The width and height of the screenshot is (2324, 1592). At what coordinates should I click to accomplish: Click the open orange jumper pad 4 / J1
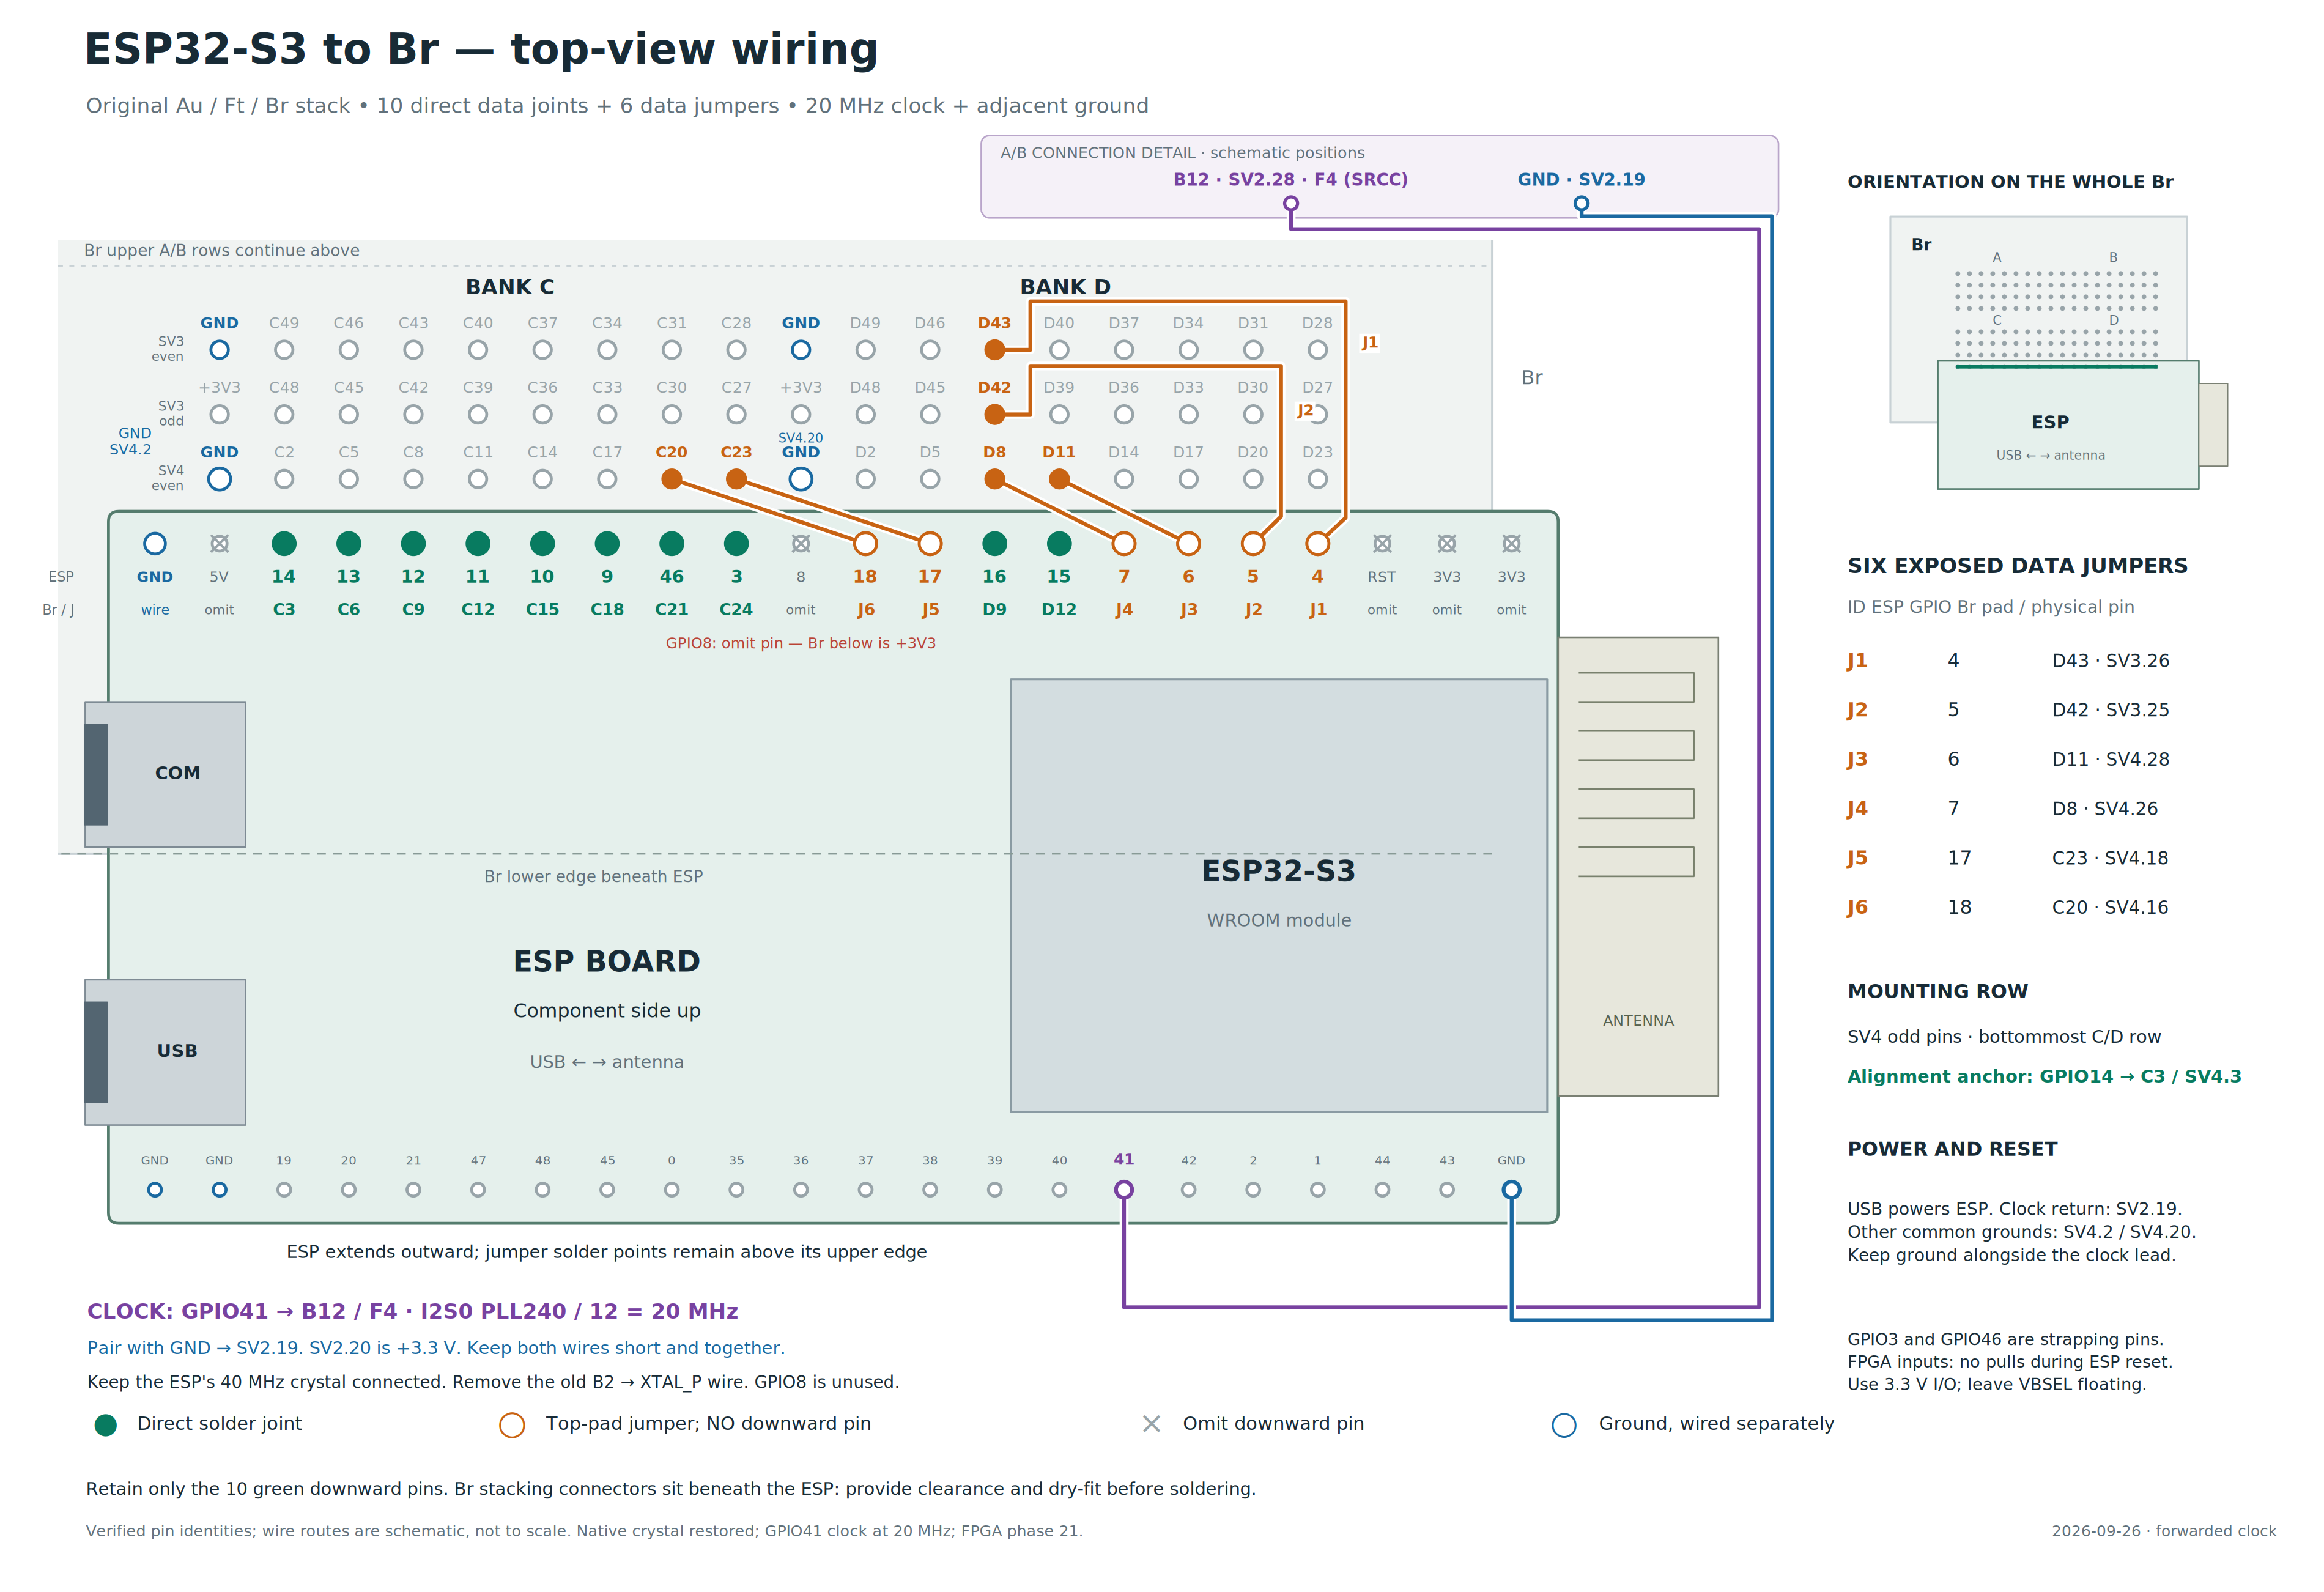[x=1318, y=544]
